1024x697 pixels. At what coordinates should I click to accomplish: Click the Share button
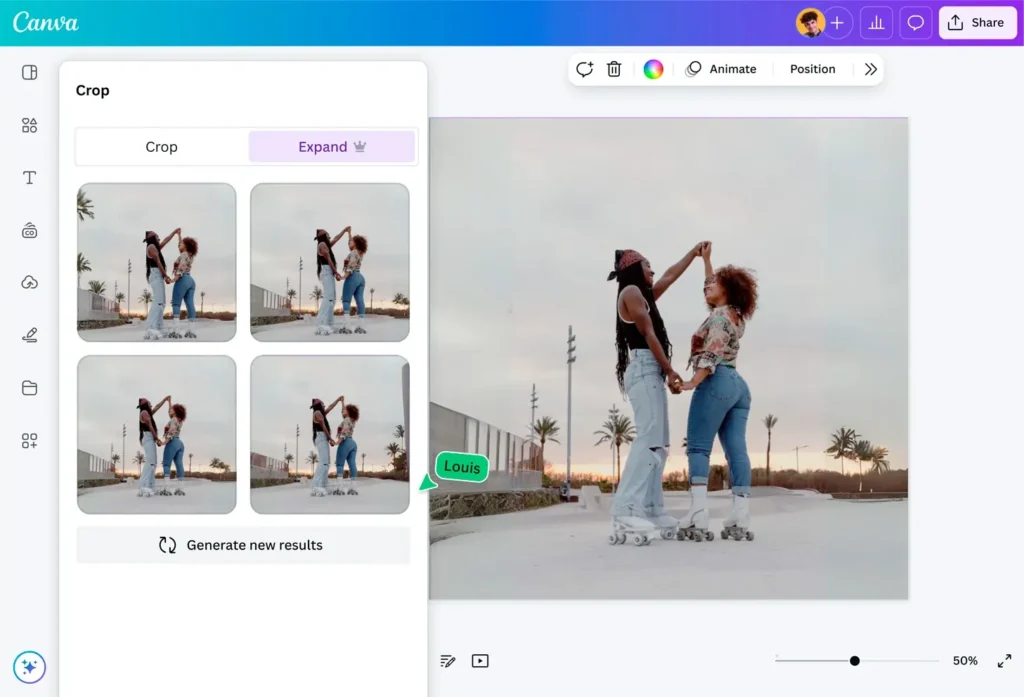click(x=977, y=22)
